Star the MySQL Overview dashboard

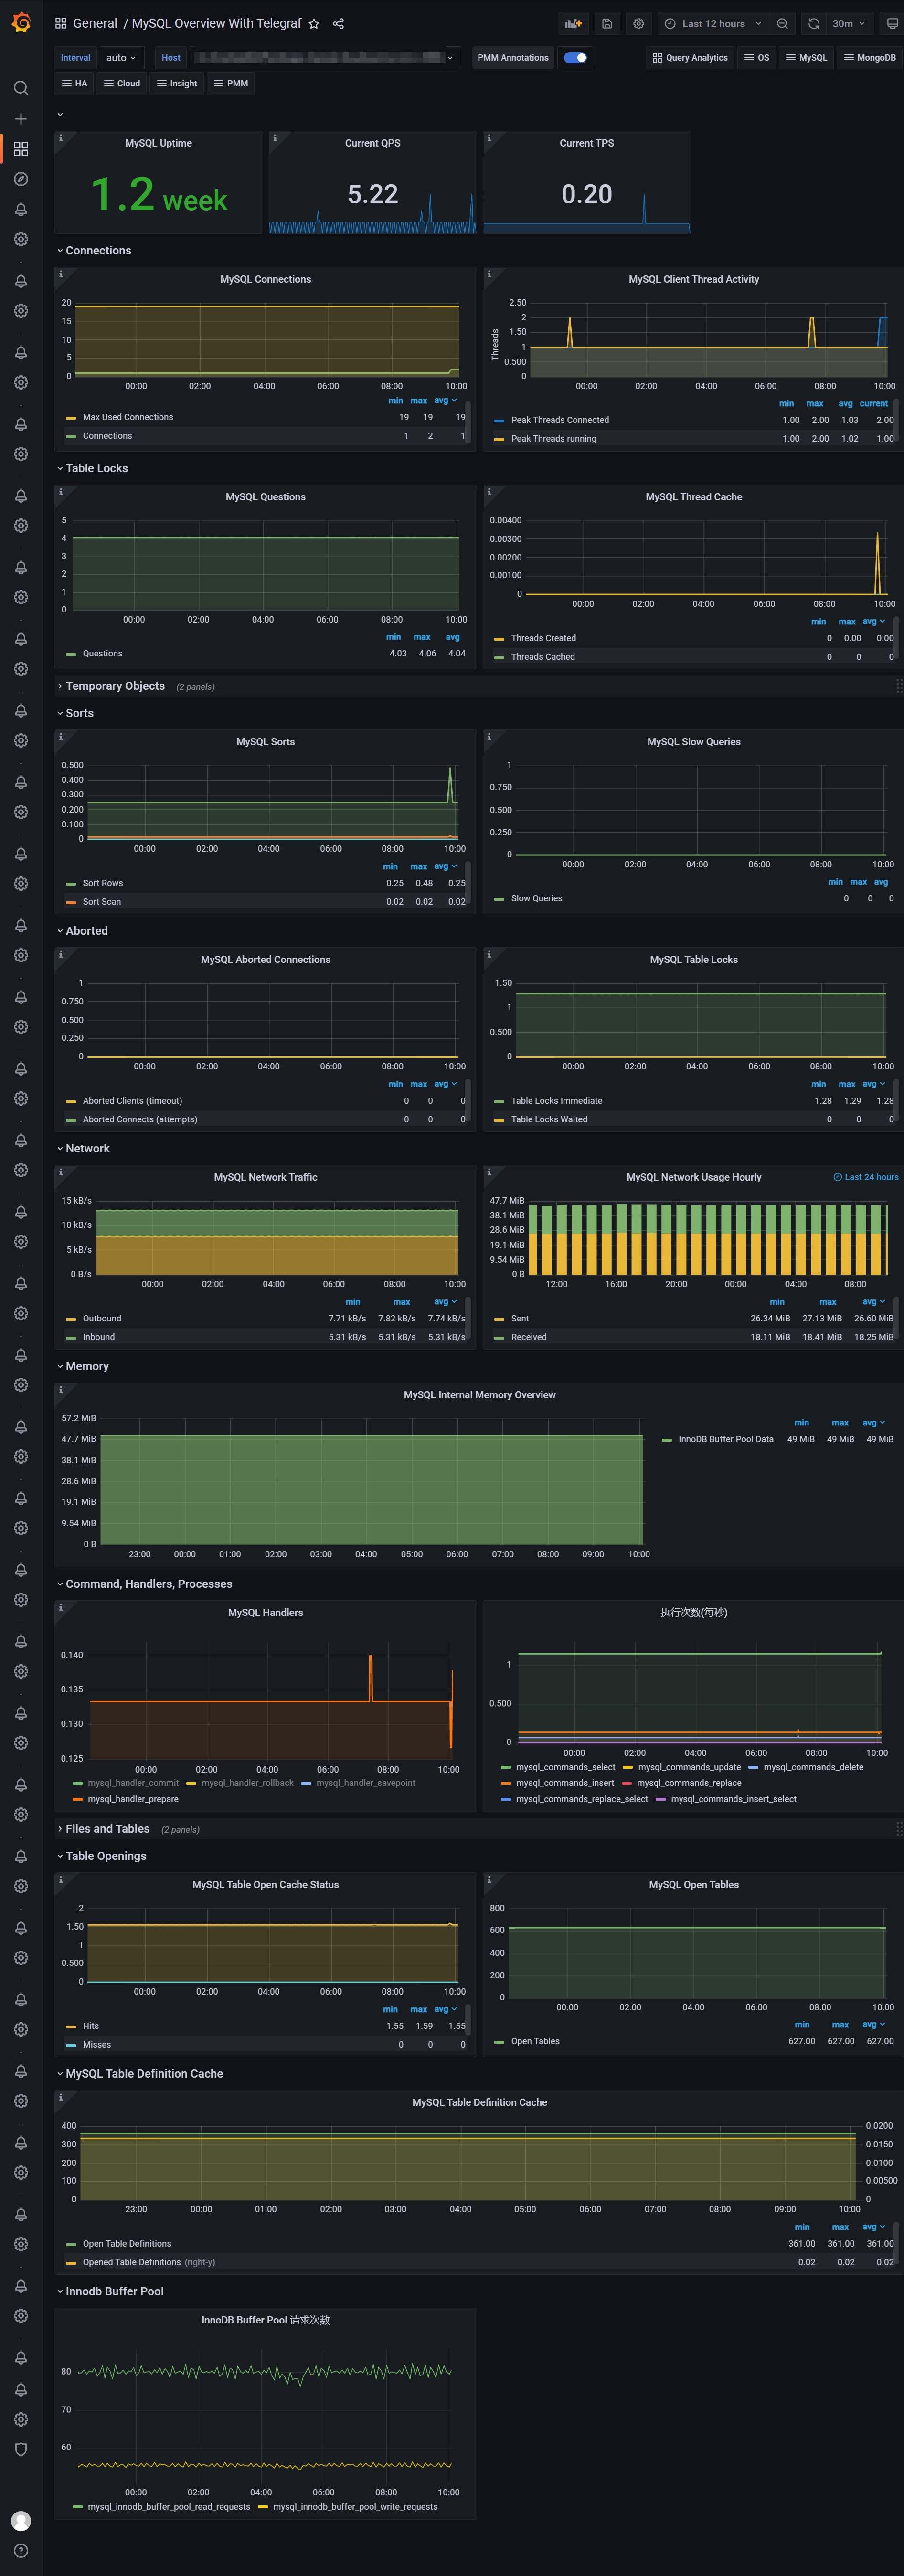tap(314, 24)
